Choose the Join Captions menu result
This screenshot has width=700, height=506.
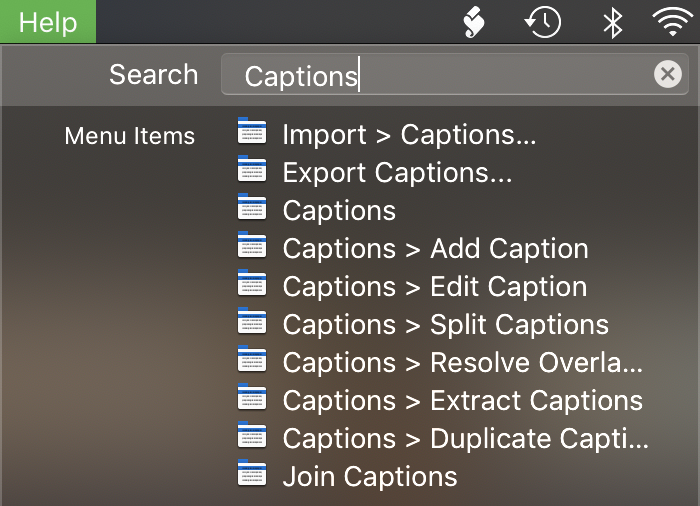click(x=369, y=477)
